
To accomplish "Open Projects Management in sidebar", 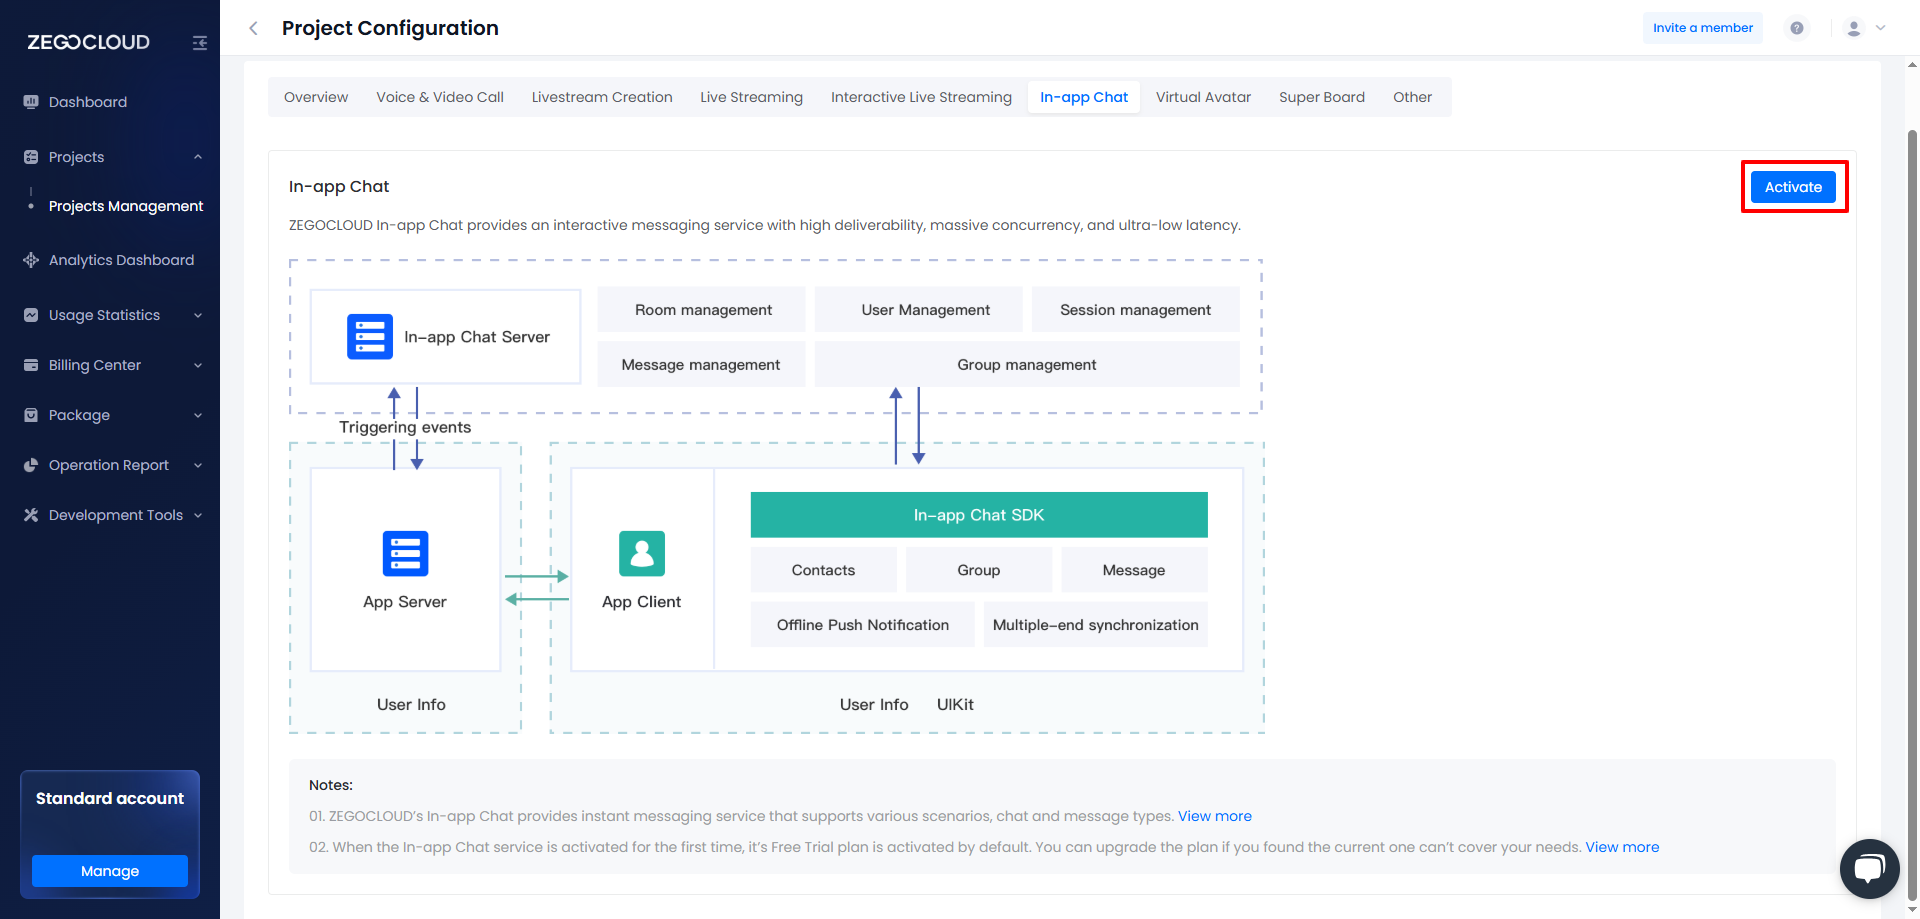I will 126,206.
